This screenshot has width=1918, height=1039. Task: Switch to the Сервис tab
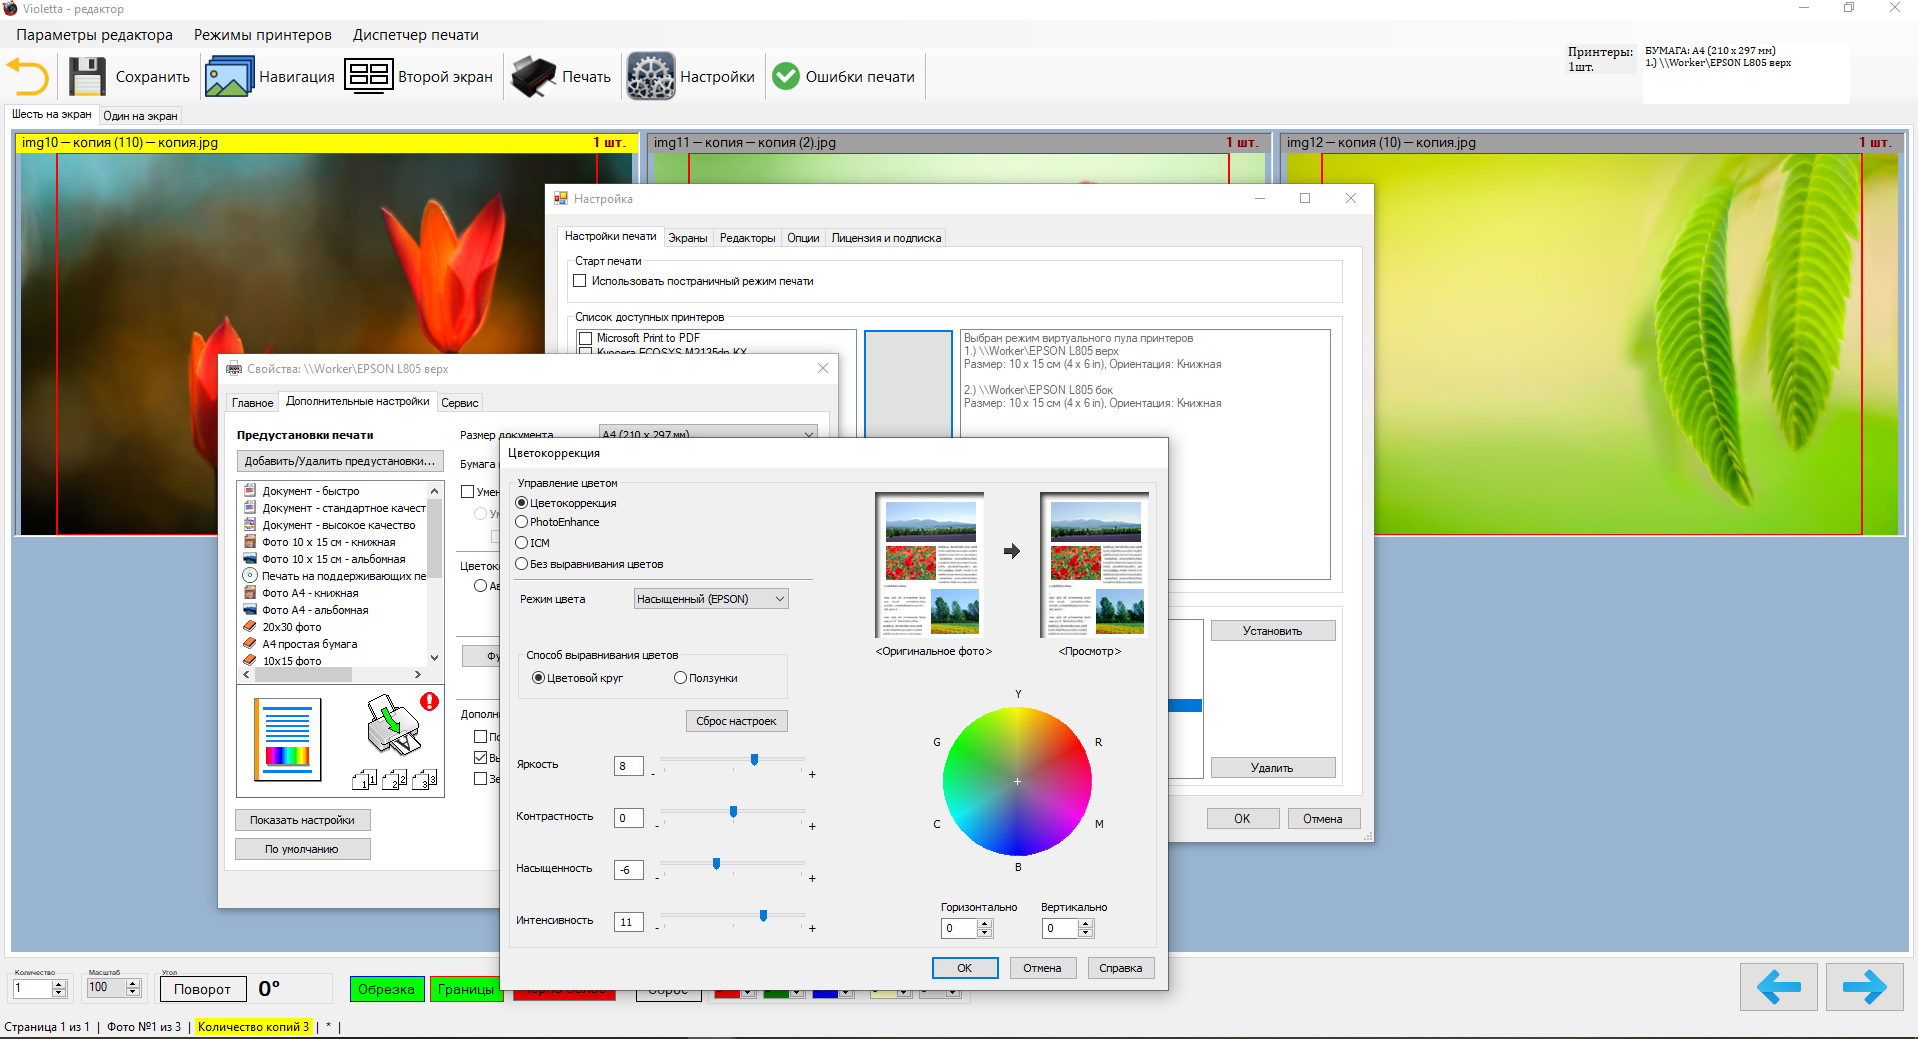click(459, 403)
